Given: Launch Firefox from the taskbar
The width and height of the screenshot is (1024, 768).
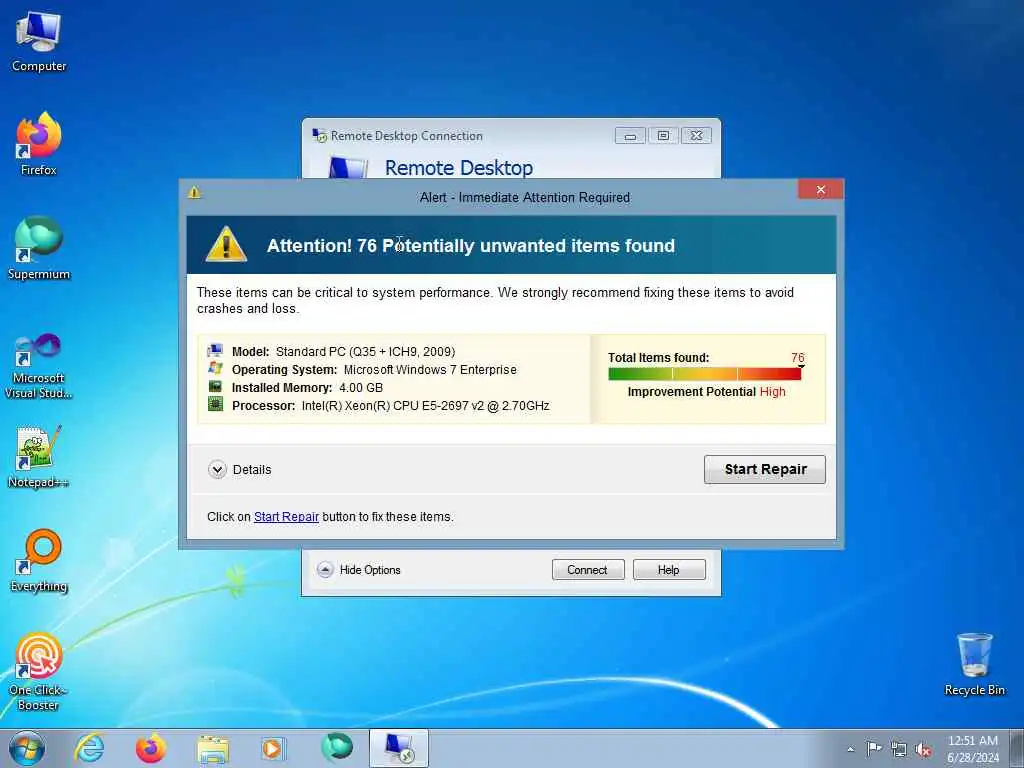Looking at the screenshot, I should pyautogui.click(x=151, y=748).
